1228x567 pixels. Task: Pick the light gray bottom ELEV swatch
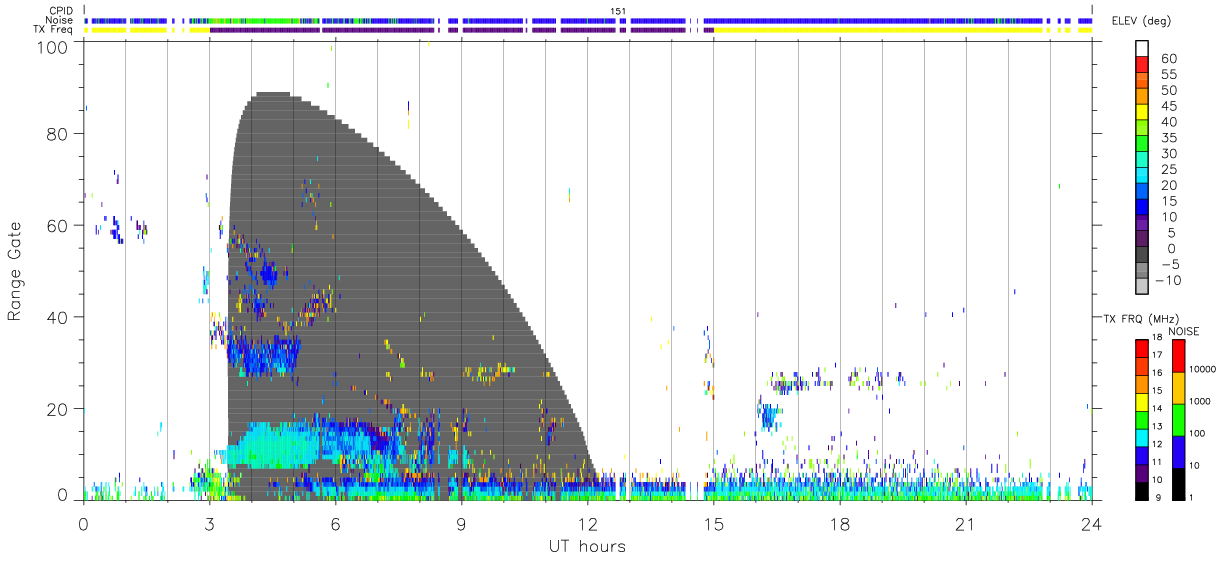(x=1142, y=286)
